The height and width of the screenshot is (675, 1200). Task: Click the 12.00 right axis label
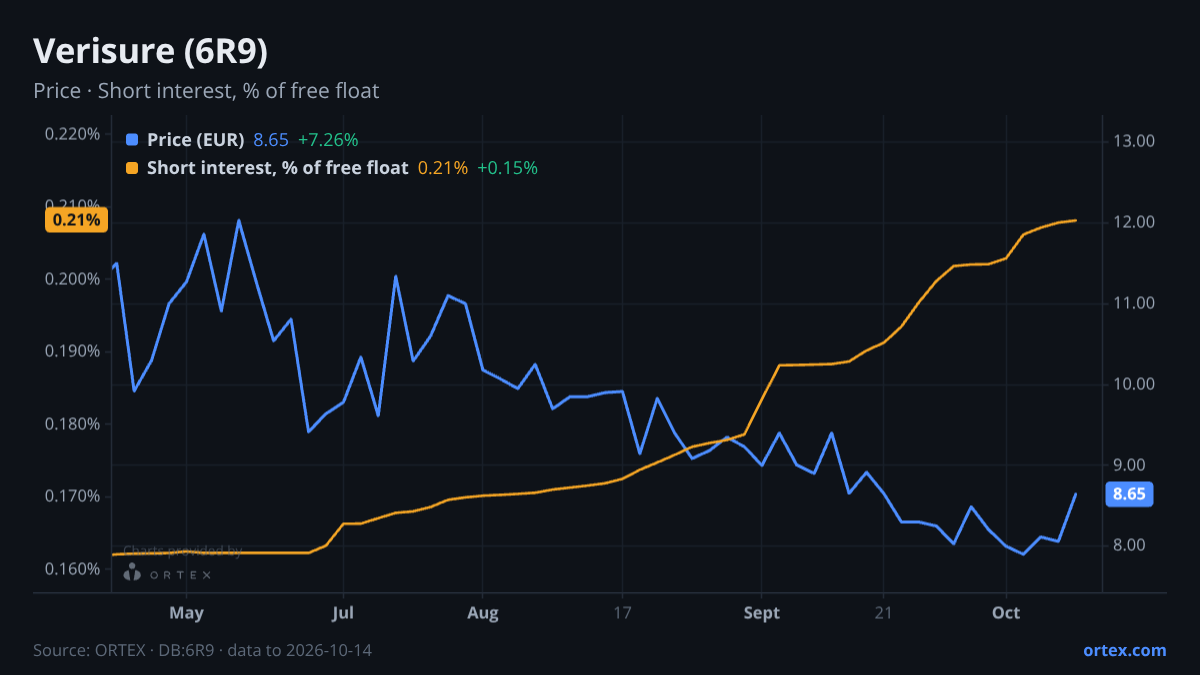point(1133,222)
